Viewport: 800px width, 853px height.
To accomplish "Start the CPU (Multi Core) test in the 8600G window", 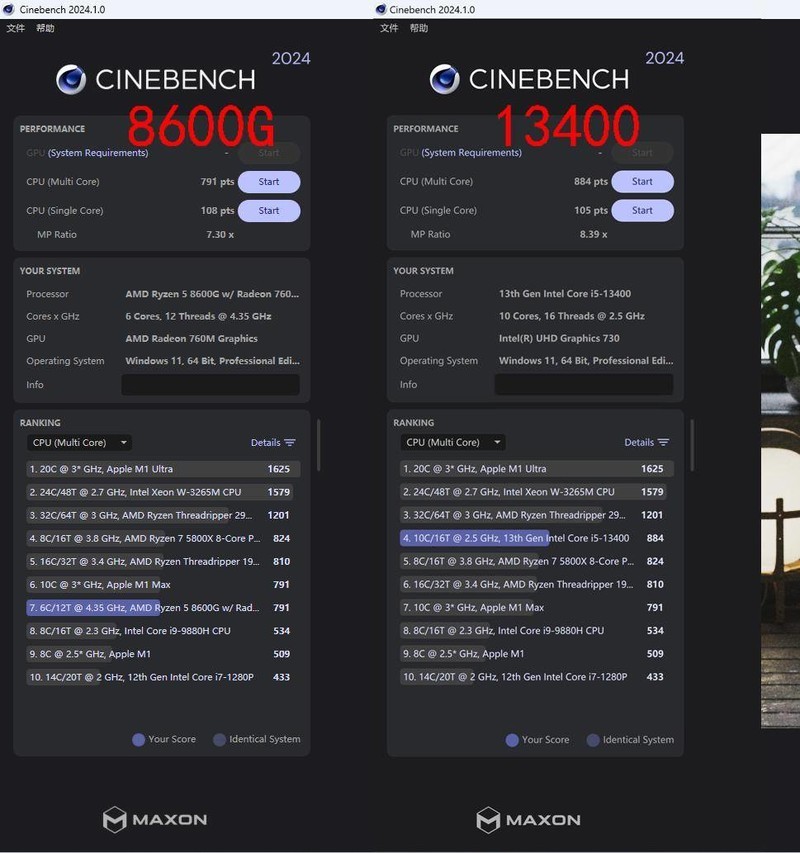I will point(269,182).
